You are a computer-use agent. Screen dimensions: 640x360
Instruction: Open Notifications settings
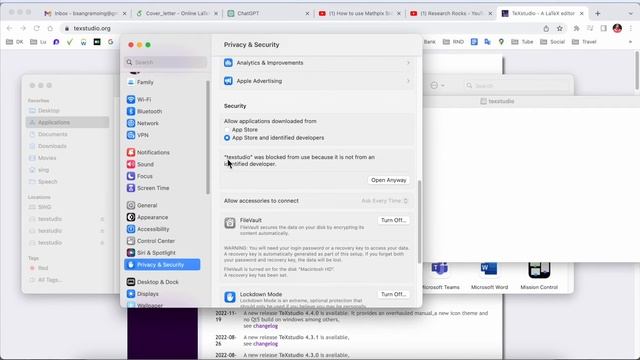pos(148,152)
